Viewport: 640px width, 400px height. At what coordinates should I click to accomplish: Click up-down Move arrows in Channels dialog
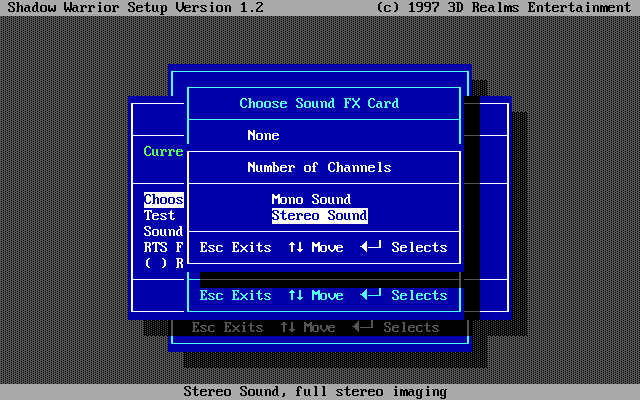tap(296, 247)
